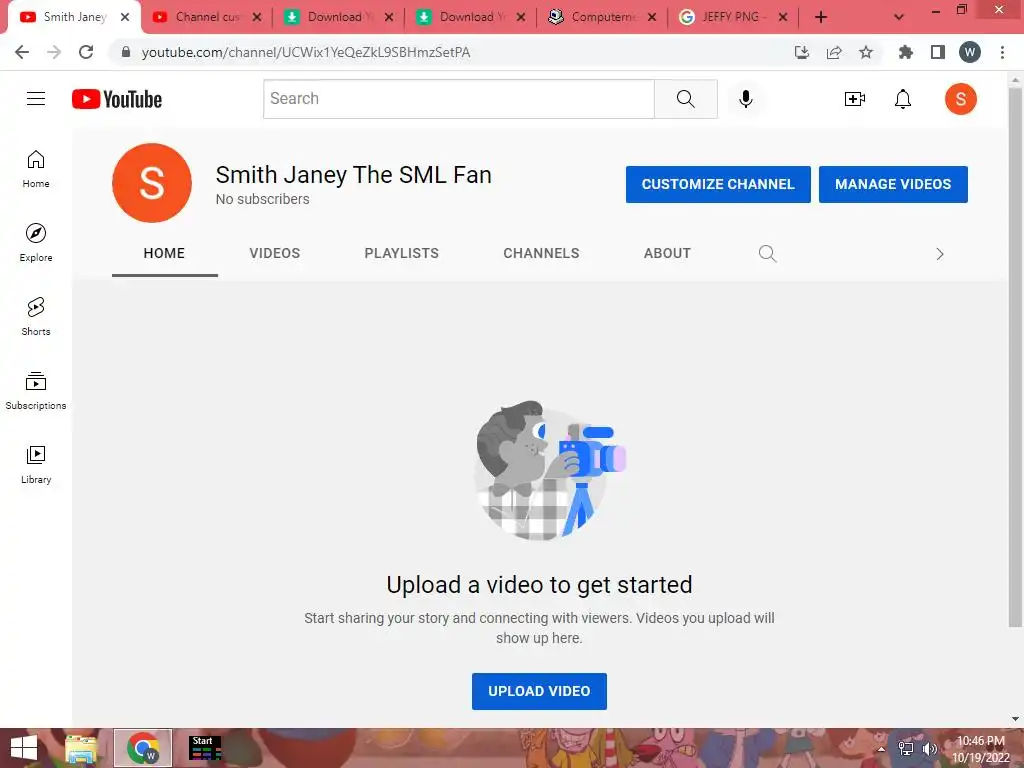Go to Home in the sidebar
Screen dimensions: 1024x768
point(36,169)
